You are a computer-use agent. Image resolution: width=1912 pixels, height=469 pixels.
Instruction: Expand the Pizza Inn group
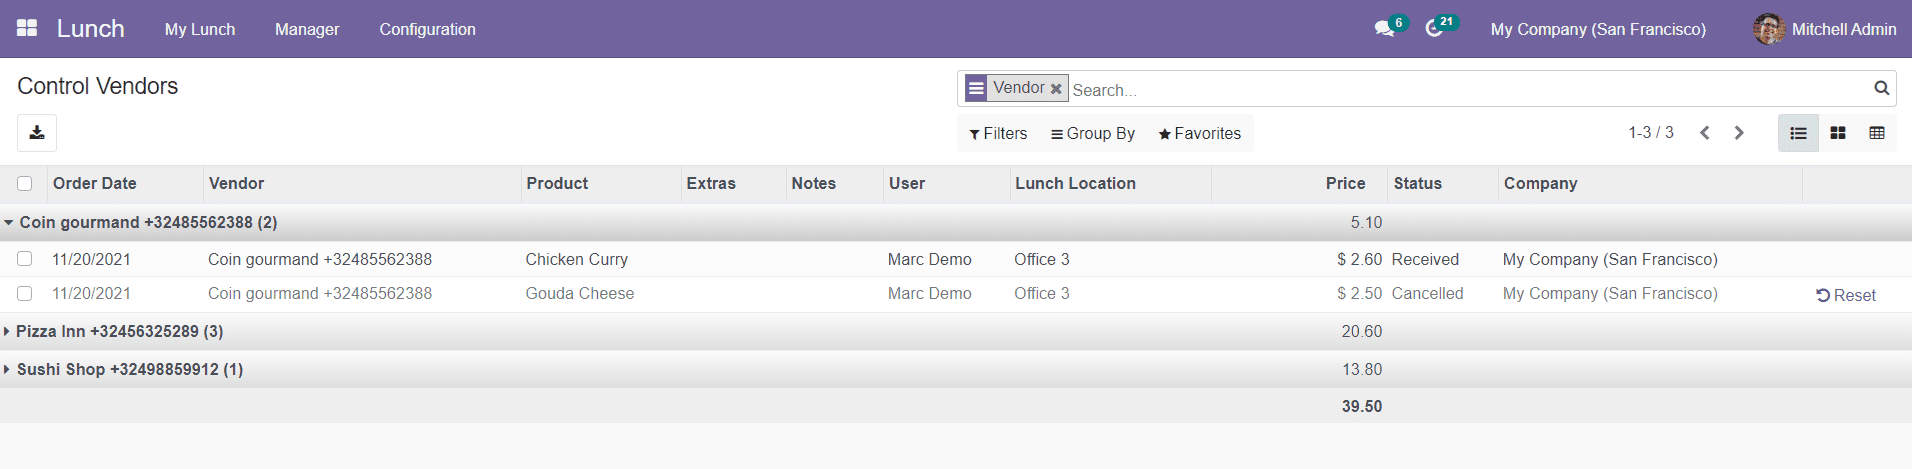[7, 331]
